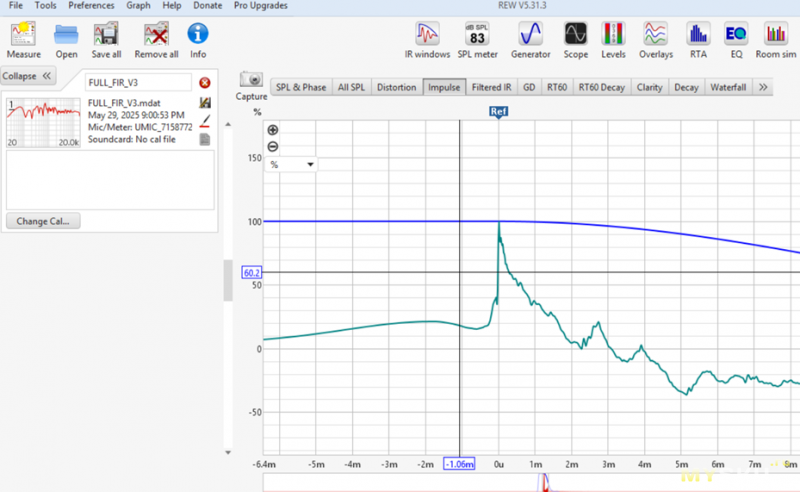The height and width of the screenshot is (492, 800).
Task: Collapse the measurements side panel
Action: pyautogui.click(x=28, y=75)
